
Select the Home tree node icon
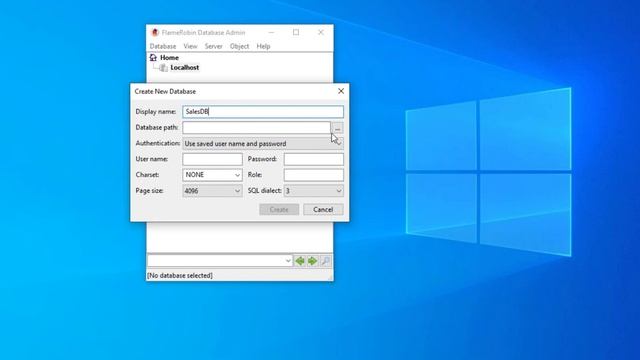tap(153, 58)
